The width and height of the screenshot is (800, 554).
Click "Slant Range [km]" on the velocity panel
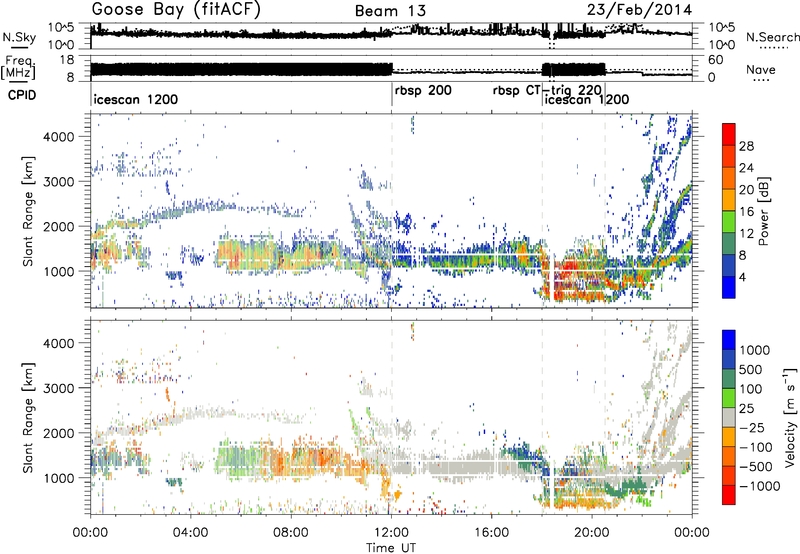click(29, 417)
